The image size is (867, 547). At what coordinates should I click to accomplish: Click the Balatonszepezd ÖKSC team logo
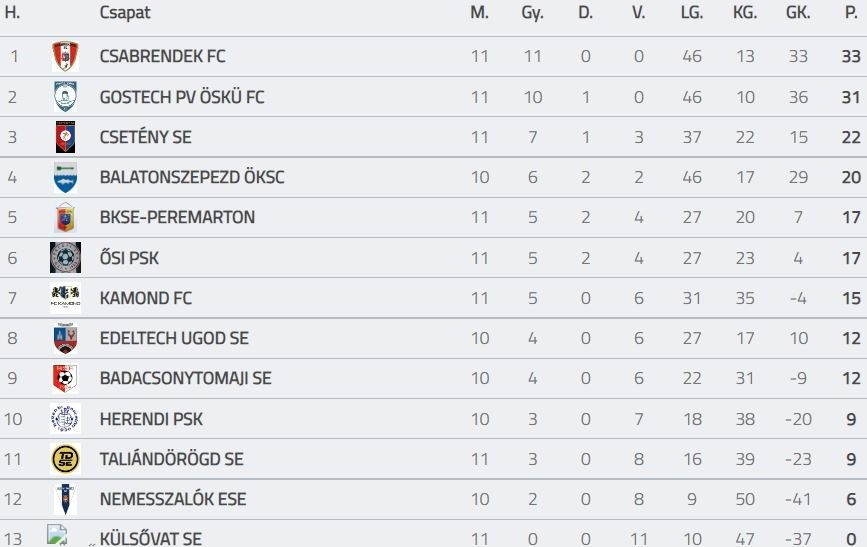(x=65, y=177)
